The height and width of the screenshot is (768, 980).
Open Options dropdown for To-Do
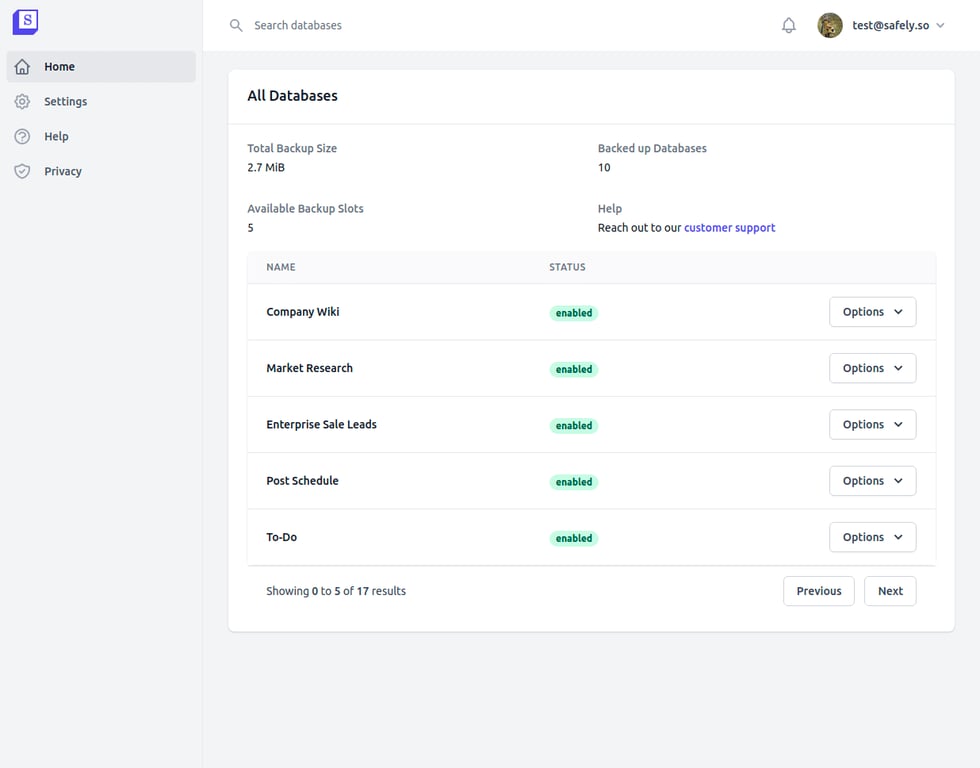[872, 537]
